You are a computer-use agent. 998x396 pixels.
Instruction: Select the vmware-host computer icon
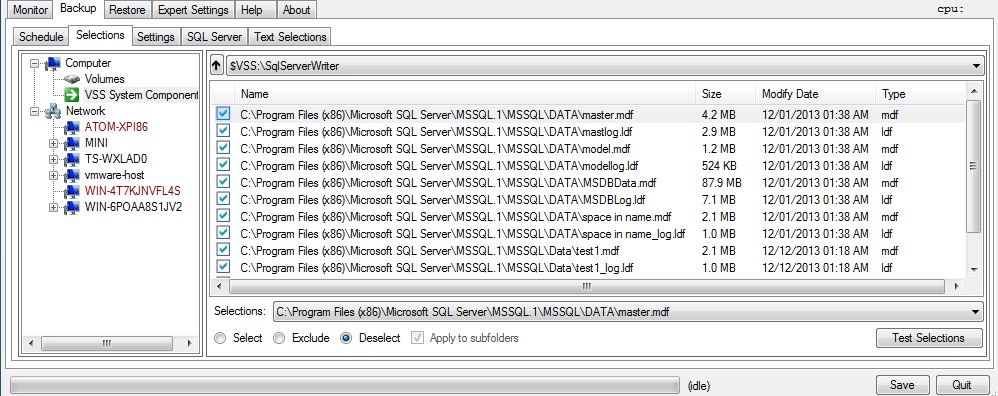click(x=72, y=175)
